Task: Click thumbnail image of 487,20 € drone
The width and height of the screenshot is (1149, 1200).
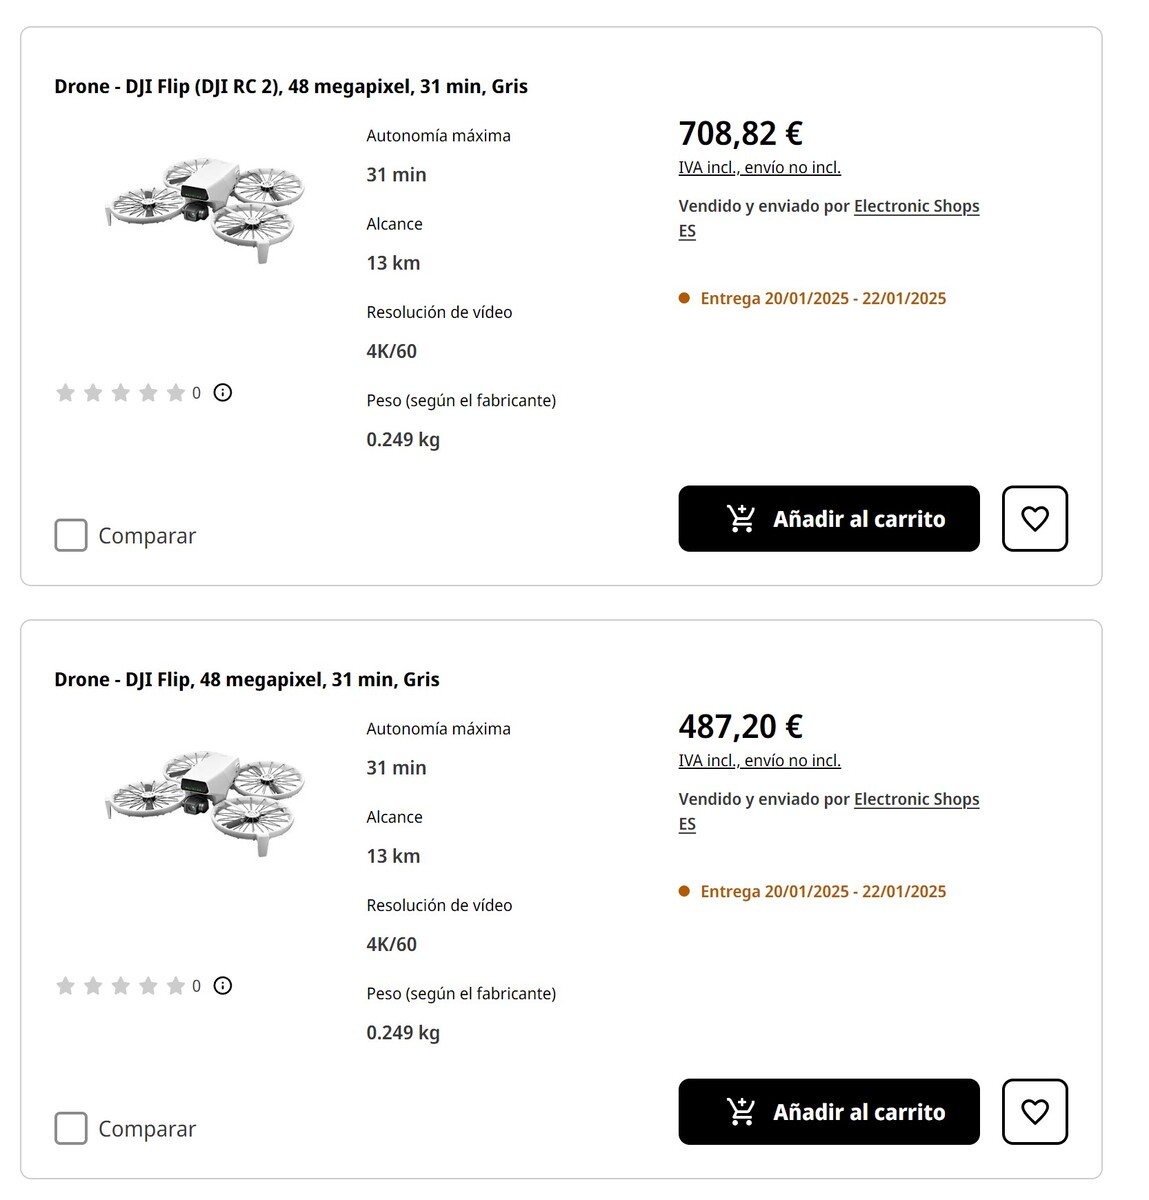Action: click(x=206, y=800)
